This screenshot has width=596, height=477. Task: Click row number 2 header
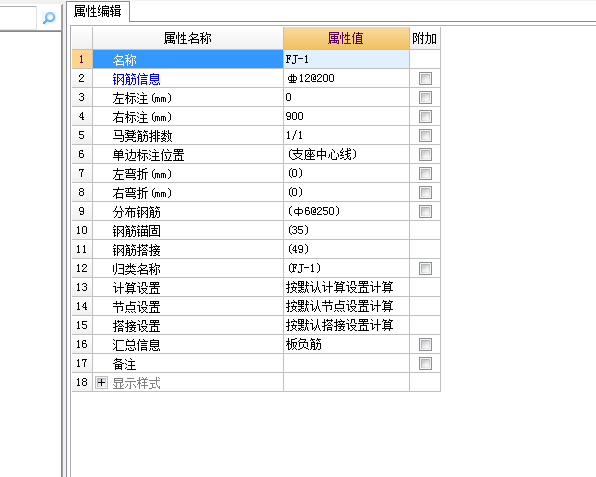pos(82,78)
